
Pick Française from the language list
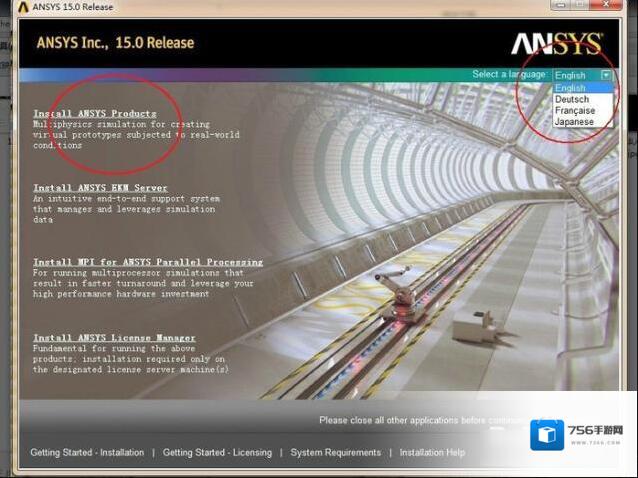click(575, 110)
